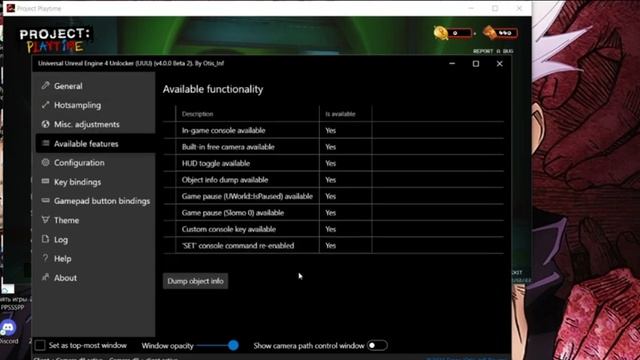Select 'HUD toggle available' row
Image resolution: width=640 pixels, height=360 pixels.
click(333, 163)
